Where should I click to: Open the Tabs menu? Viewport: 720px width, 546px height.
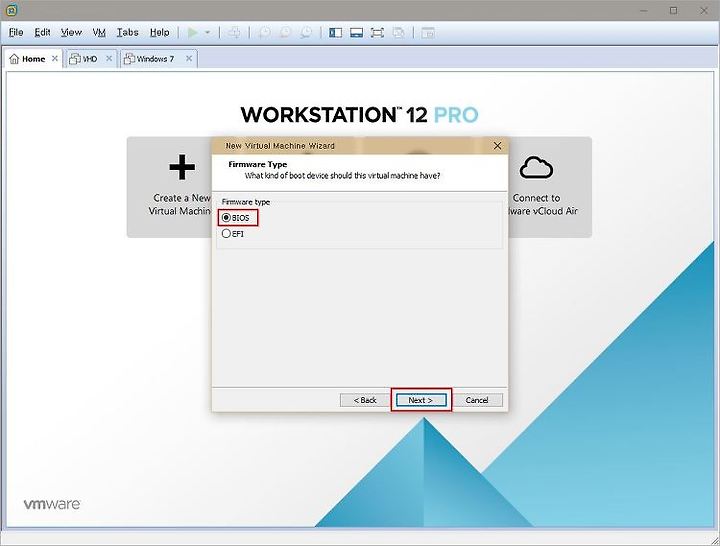point(127,33)
